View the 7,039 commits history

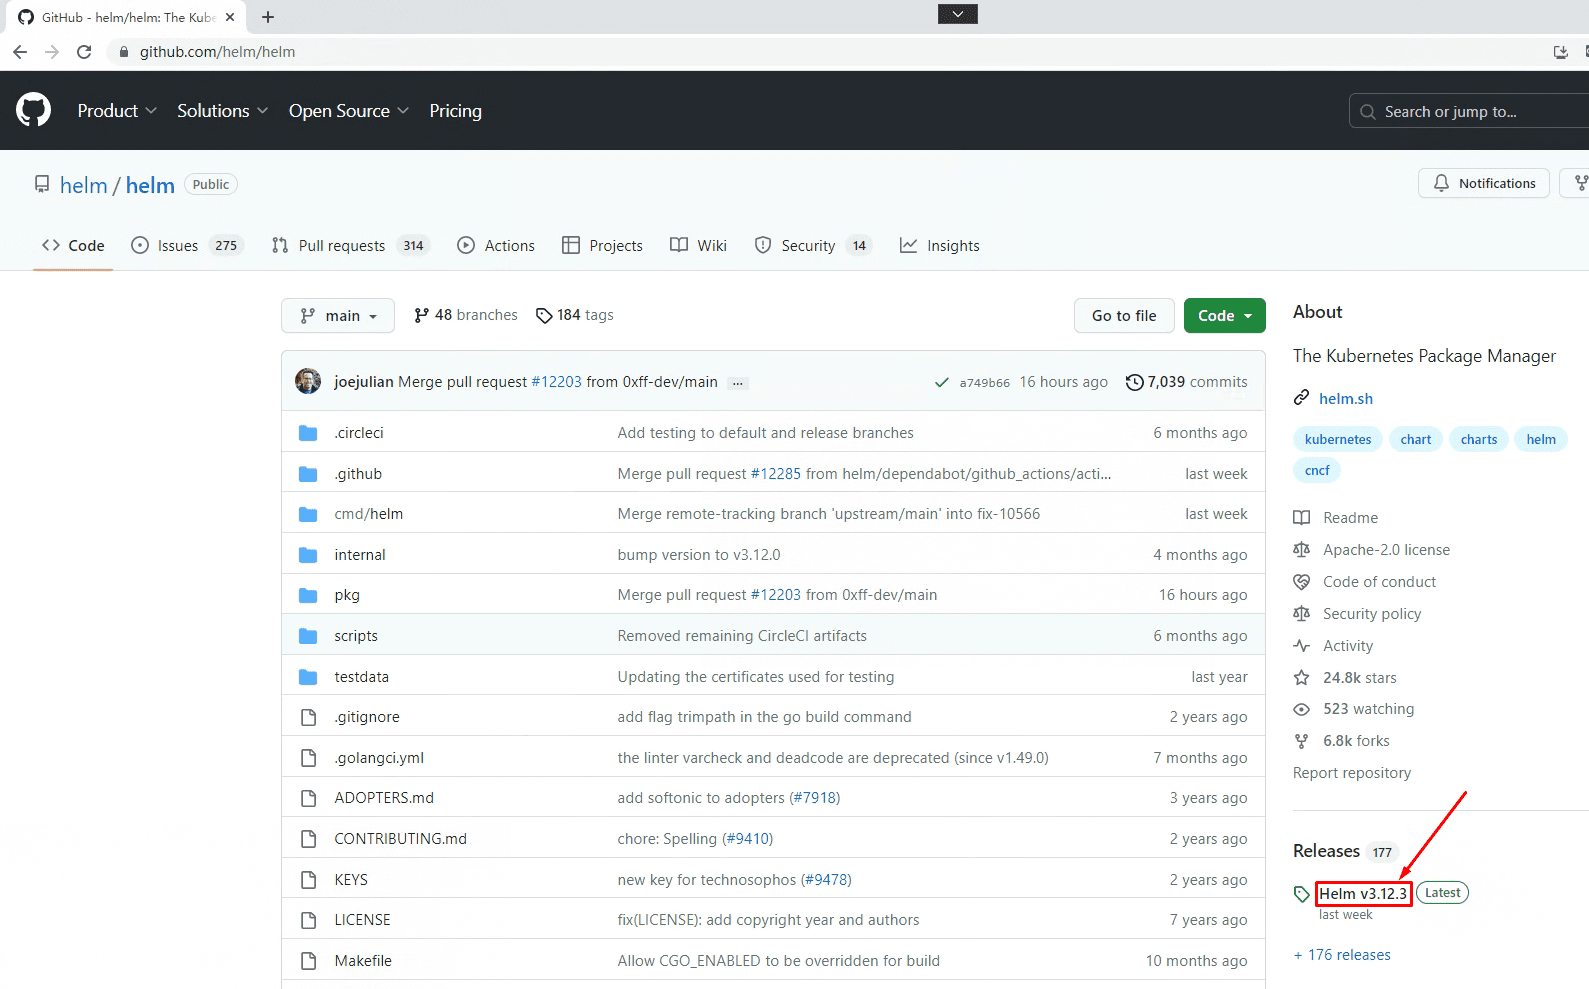point(1187,382)
